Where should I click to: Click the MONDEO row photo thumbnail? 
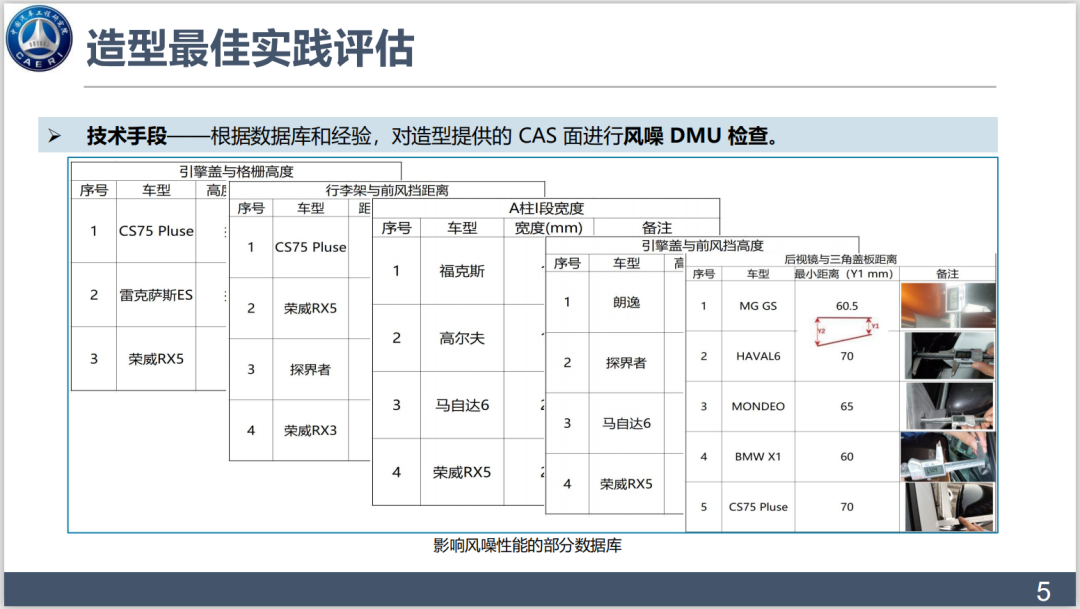[948, 406]
